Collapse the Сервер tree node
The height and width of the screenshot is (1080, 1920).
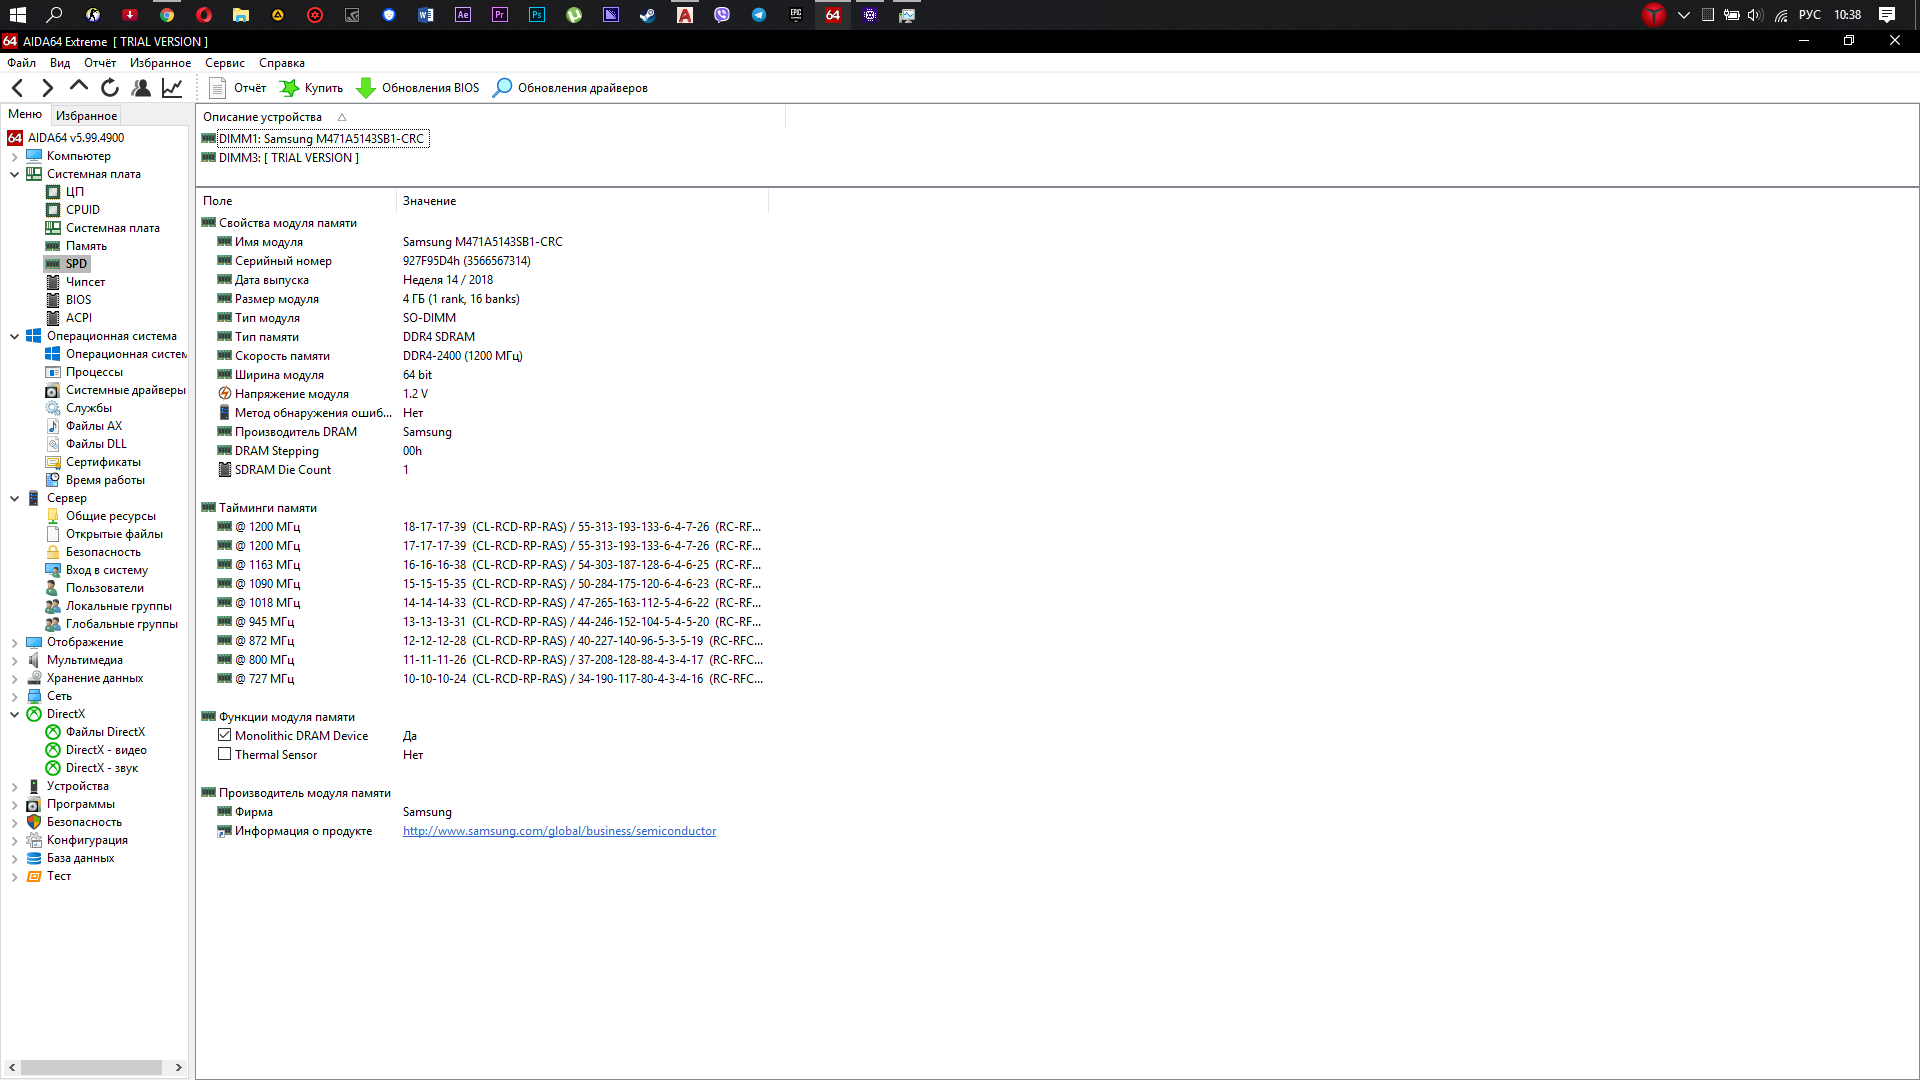pos(15,498)
